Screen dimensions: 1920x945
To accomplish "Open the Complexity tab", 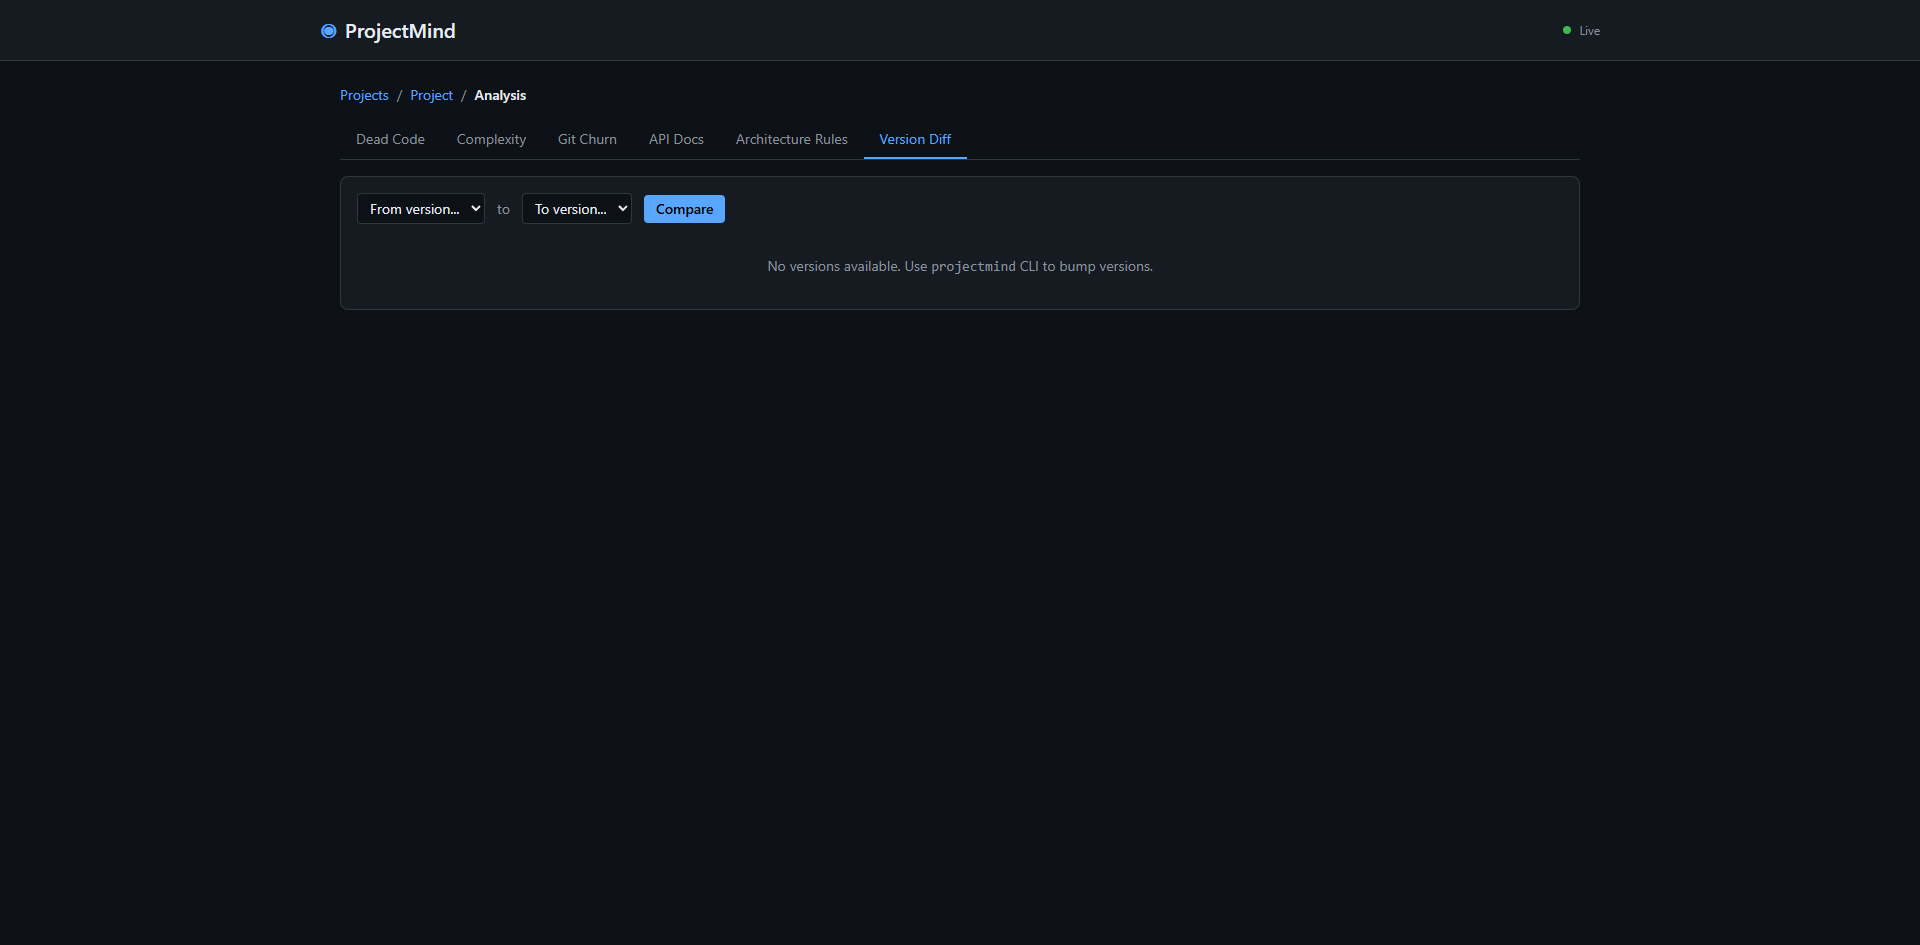I will (491, 139).
